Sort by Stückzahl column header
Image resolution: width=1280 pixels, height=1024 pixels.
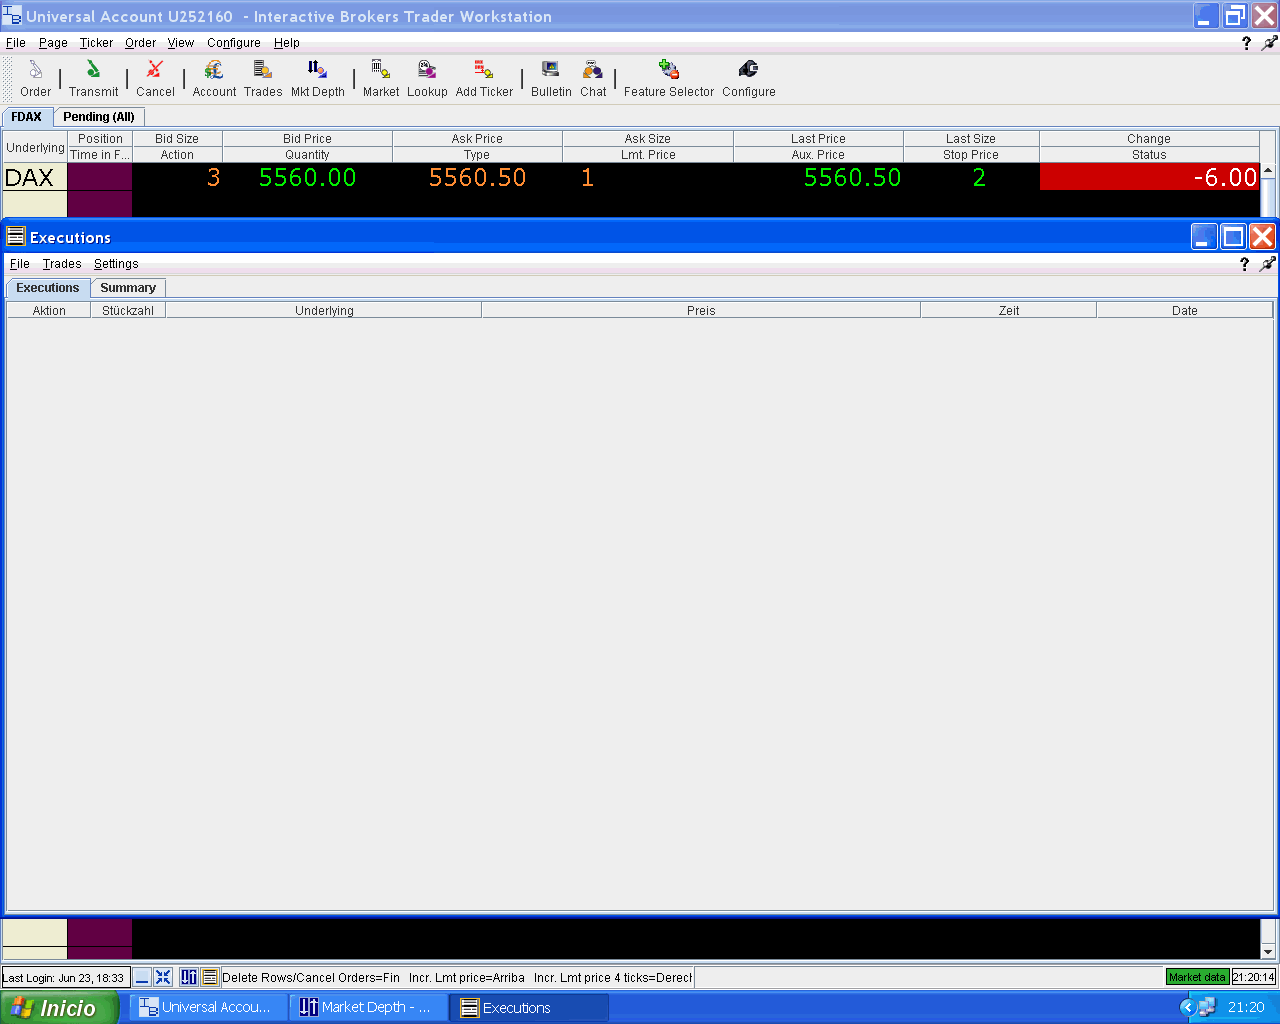pos(128,311)
